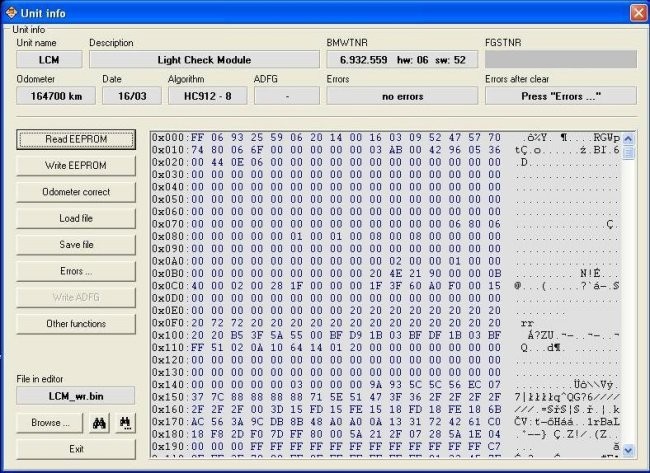Image resolution: width=650 pixels, height=473 pixels.
Task: Click the Press "Errors ..." field
Action: [561, 96]
